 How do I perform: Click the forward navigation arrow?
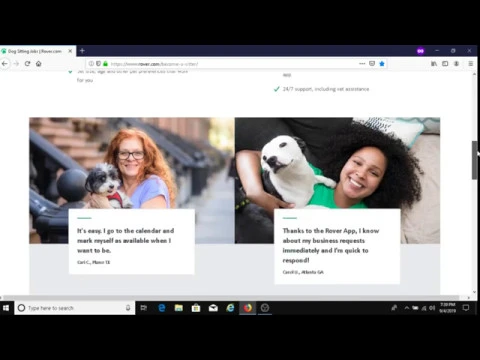click(x=16, y=64)
